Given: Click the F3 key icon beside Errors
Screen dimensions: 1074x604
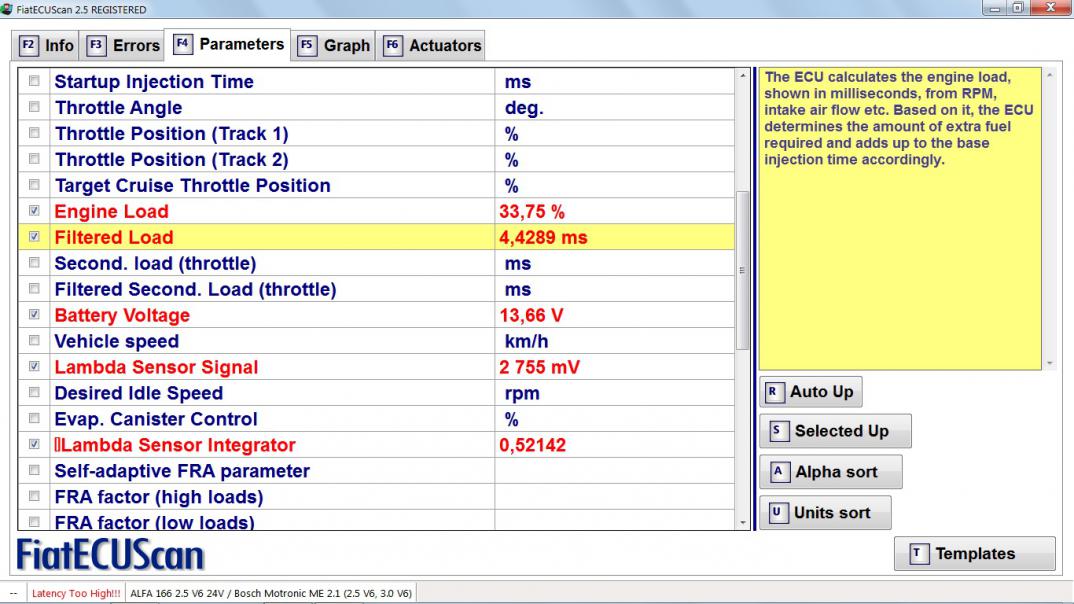Looking at the screenshot, I should [97, 46].
